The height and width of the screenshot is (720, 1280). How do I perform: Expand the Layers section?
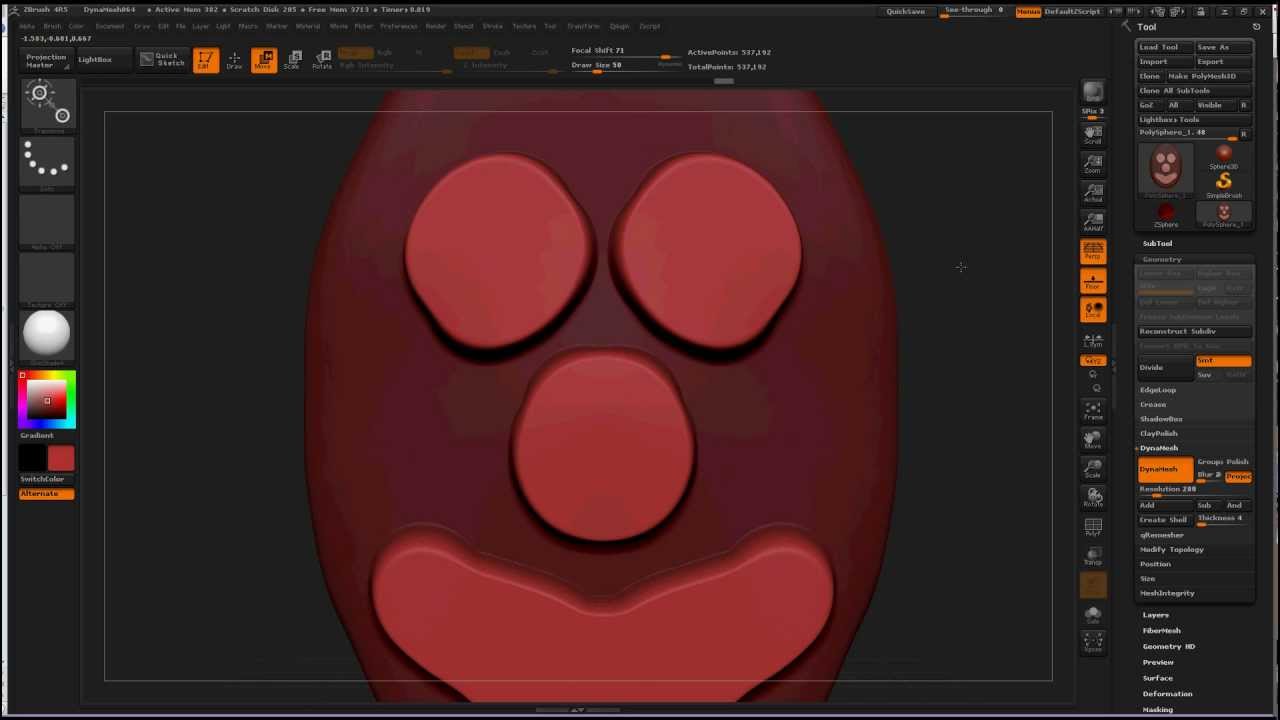tap(1155, 616)
